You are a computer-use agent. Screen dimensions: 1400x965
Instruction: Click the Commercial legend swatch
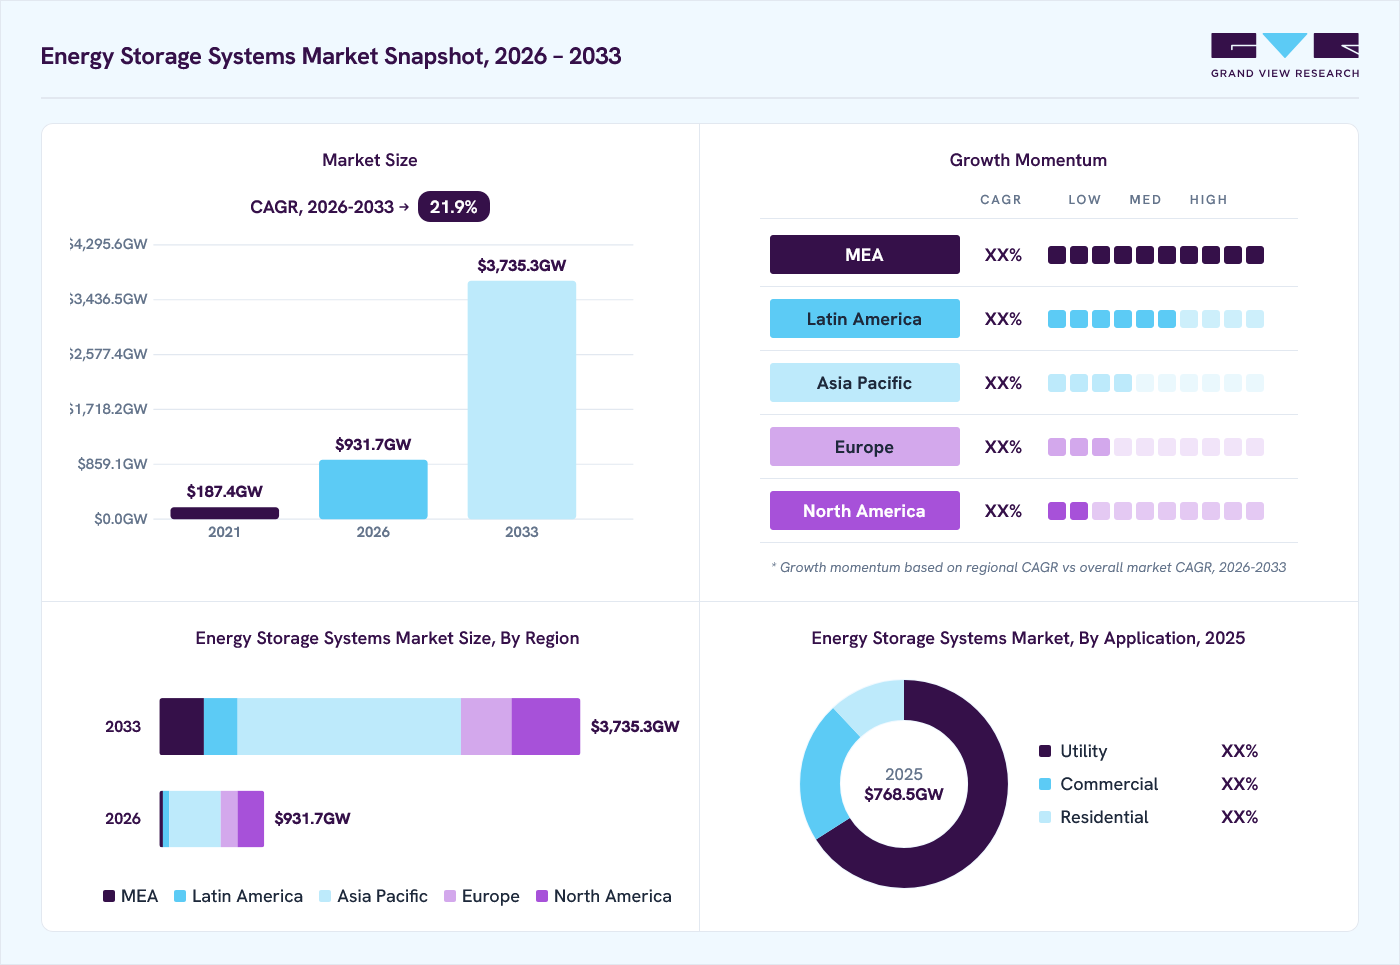pyautogui.click(x=1045, y=784)
